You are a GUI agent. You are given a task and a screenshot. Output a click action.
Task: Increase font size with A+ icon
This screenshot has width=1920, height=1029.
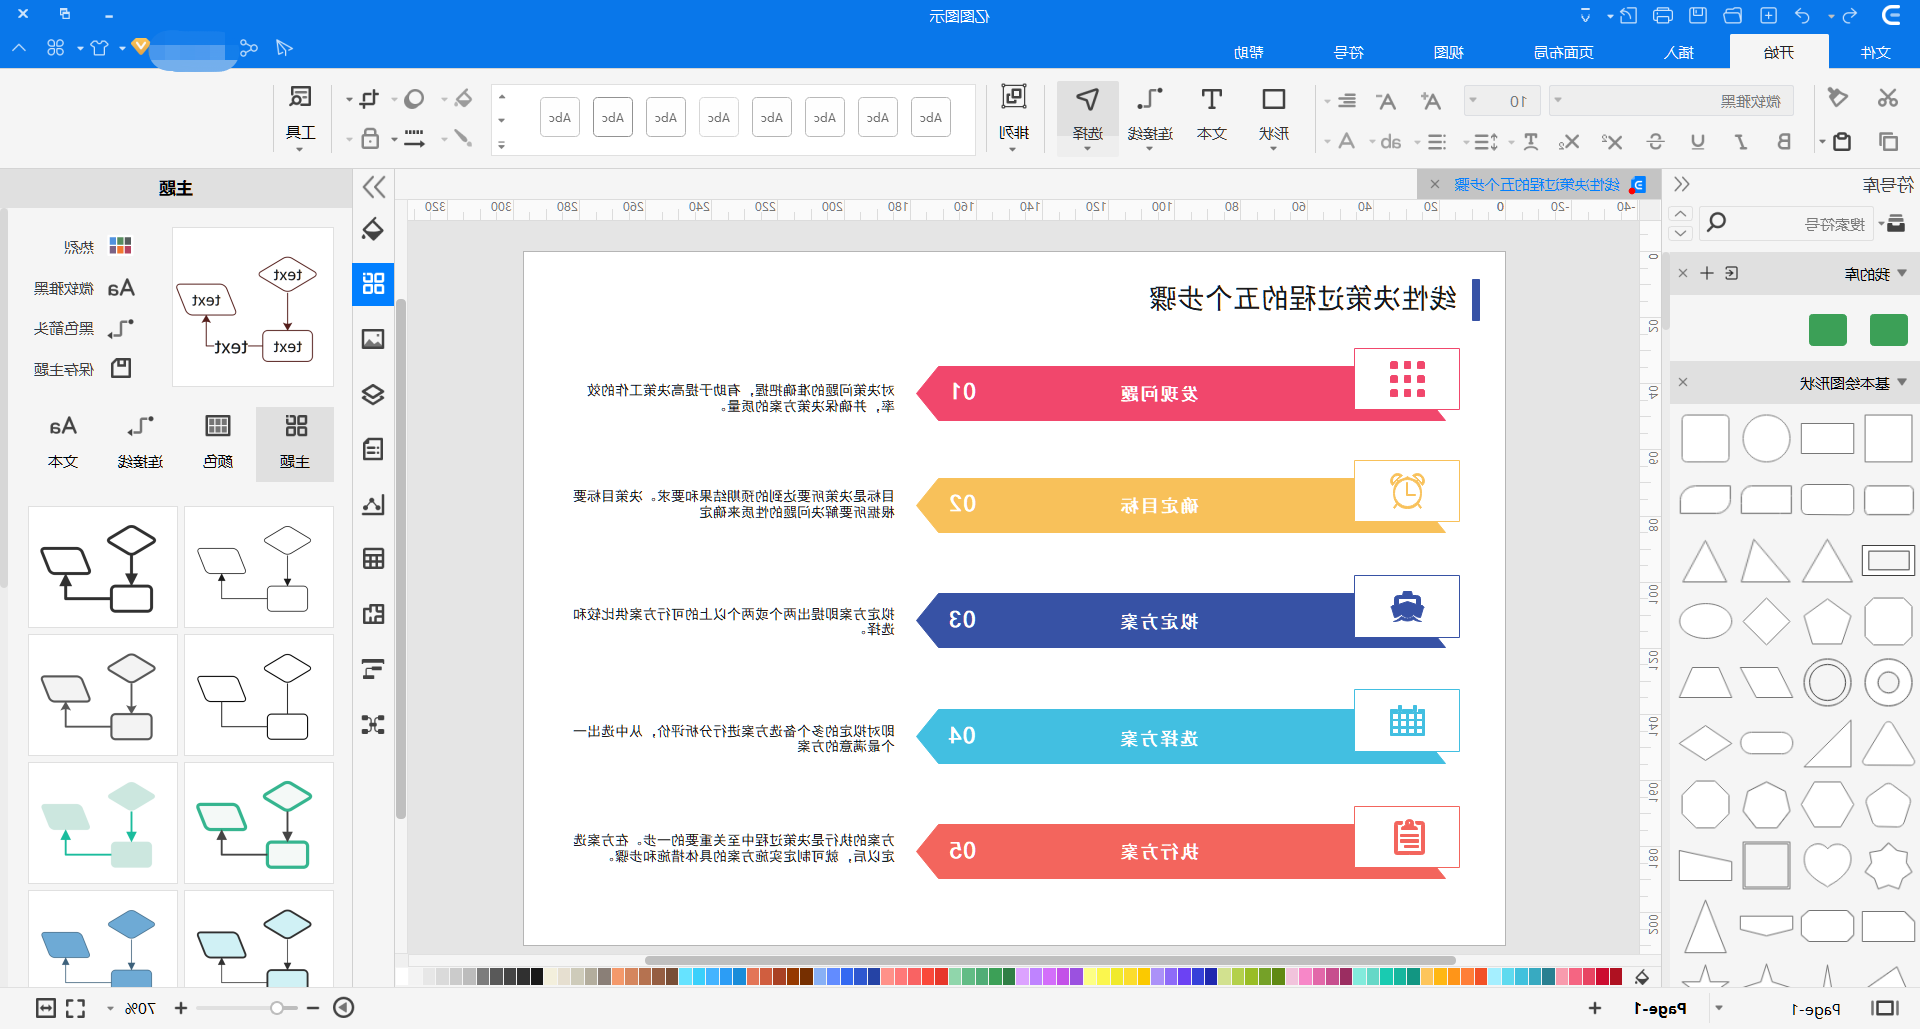coord(1431,100)
